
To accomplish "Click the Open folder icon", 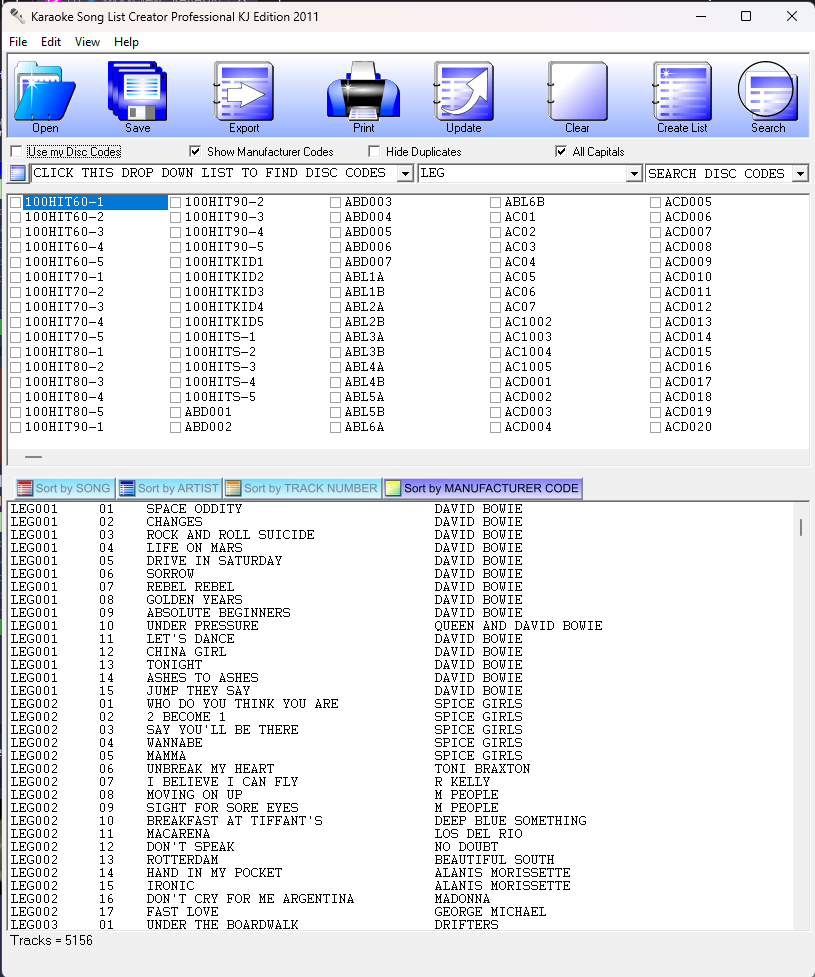I will 45,91.
